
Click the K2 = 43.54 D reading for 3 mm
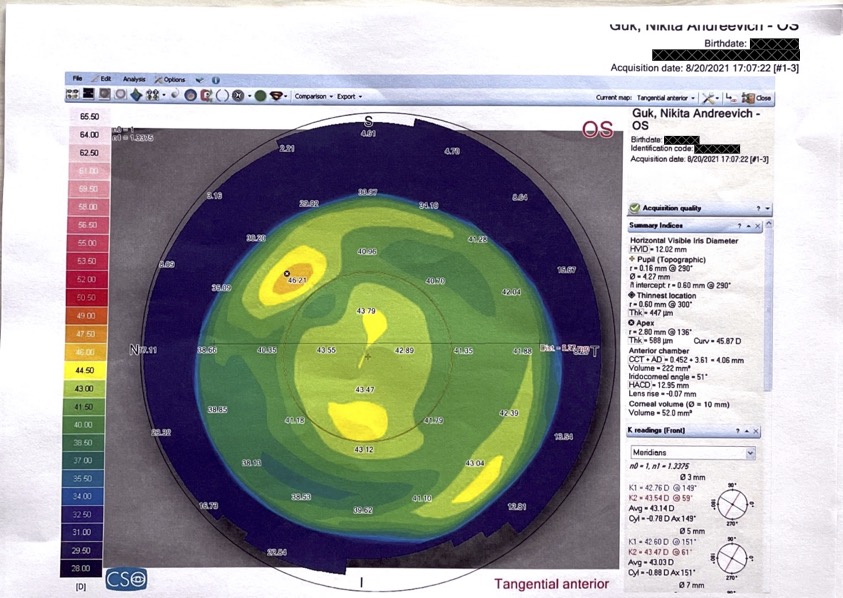(x=661, y=498)
